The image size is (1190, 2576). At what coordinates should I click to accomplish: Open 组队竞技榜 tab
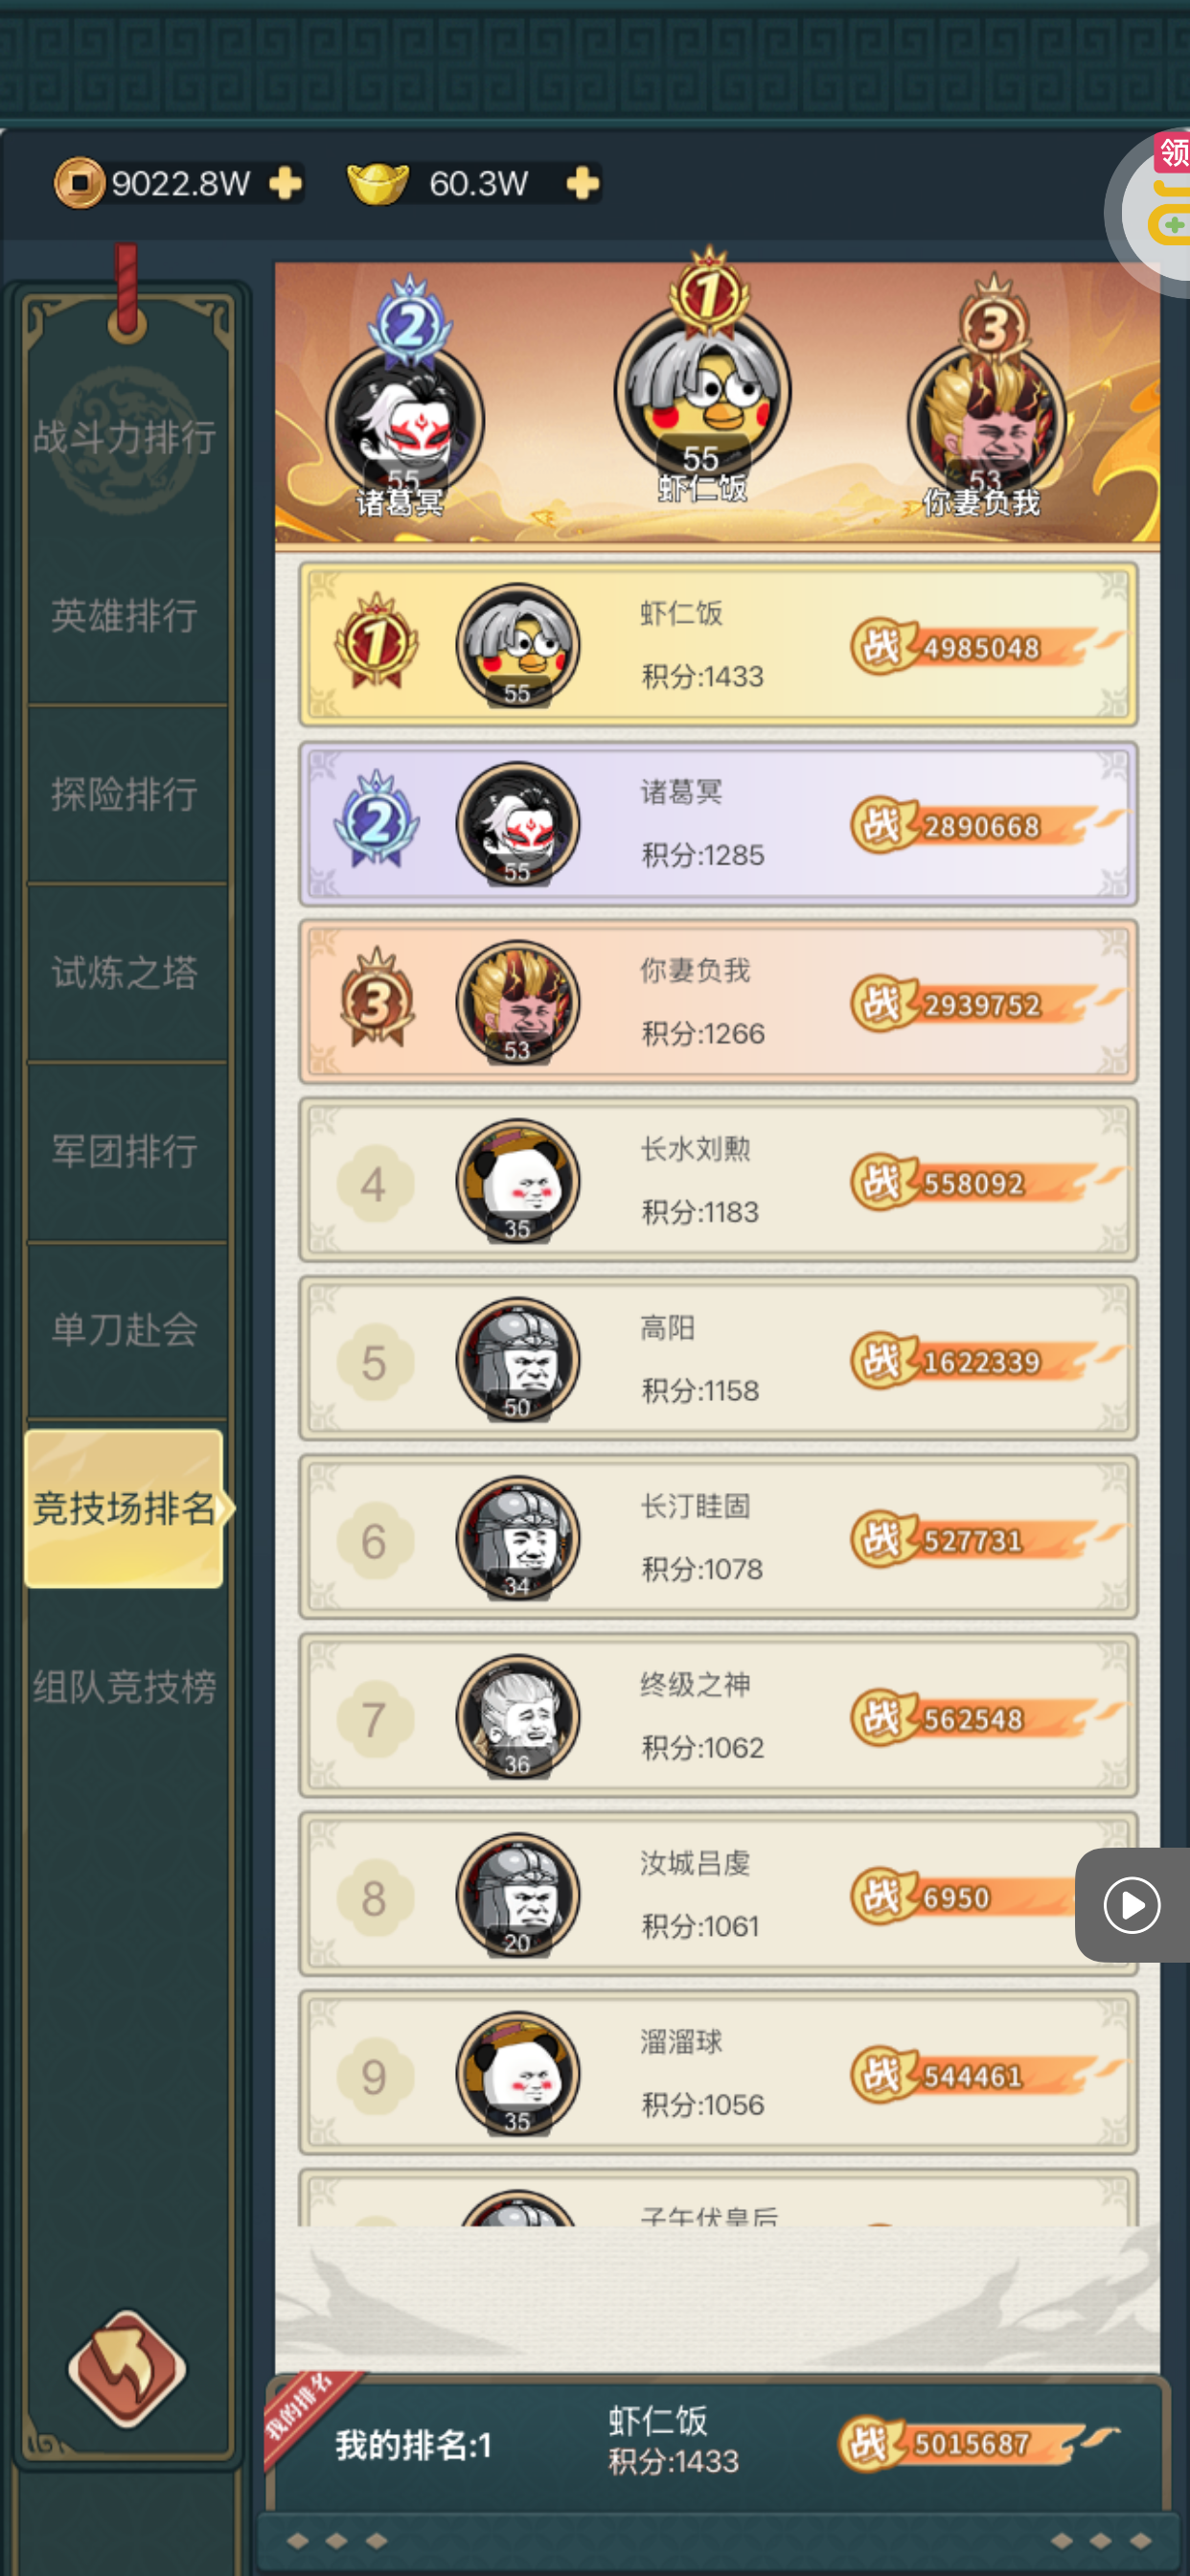click(126, 1687)
